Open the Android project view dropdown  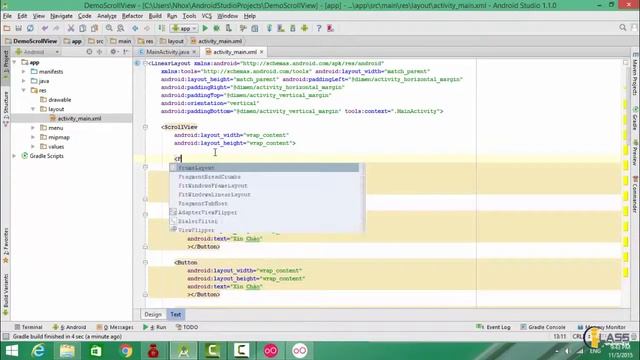click(x=37, y=52)
